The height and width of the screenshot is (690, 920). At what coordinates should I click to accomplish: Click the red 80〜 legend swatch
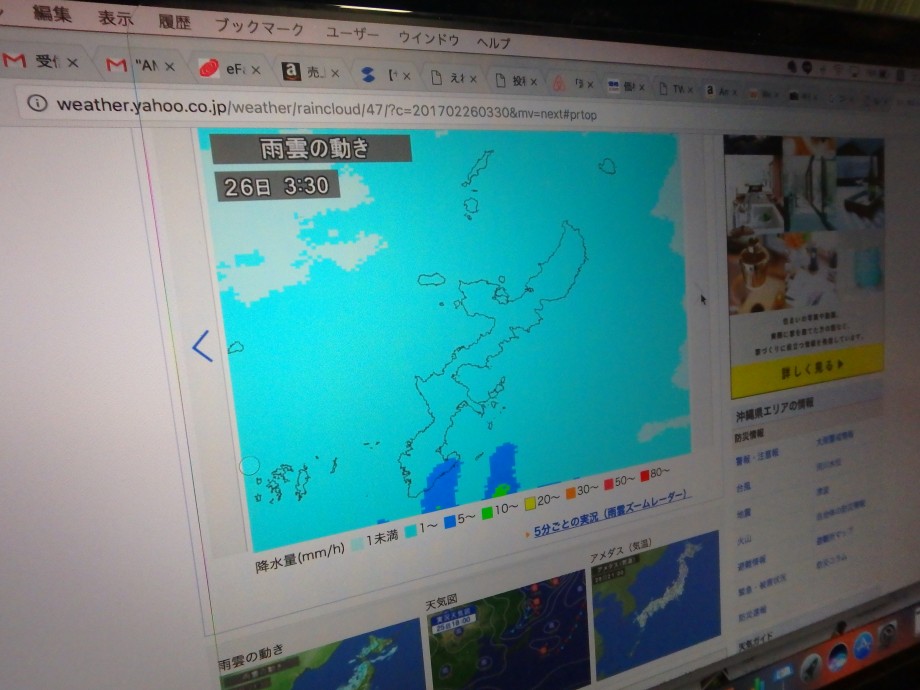tap(645, 475)
